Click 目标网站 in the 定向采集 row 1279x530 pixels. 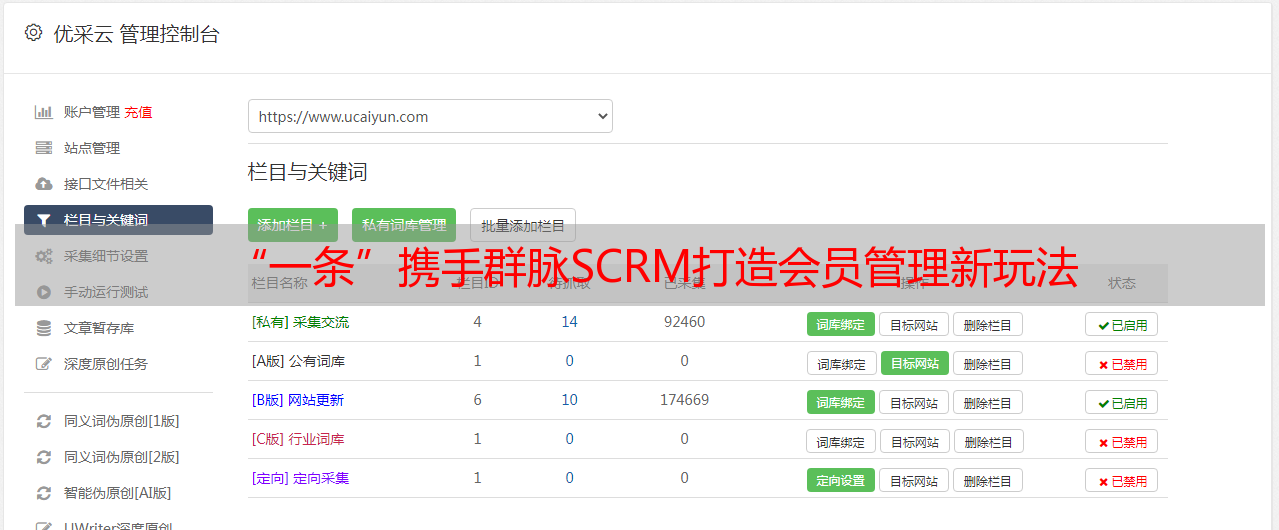pyautogui.click(x=914, y=480)
